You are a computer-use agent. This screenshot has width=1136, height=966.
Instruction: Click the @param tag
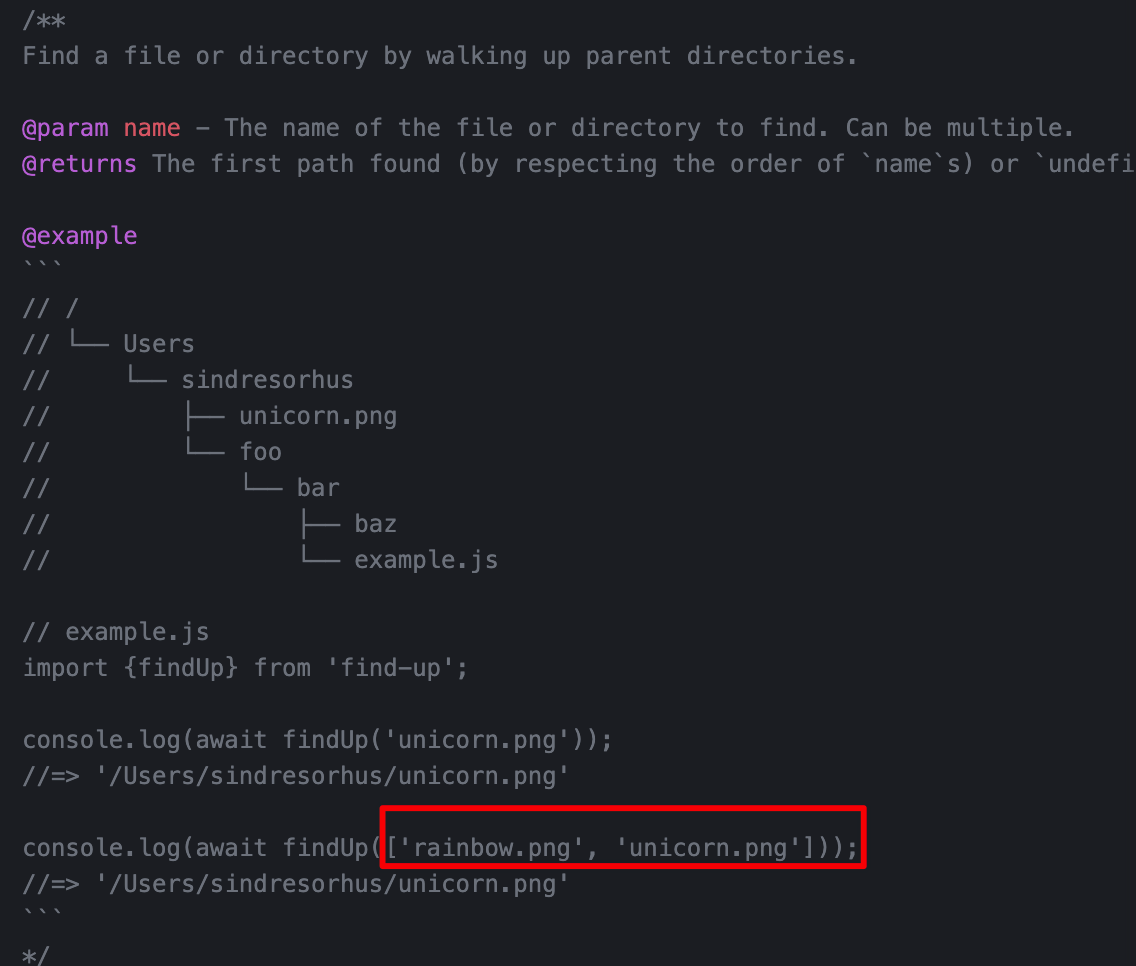[x=65, y=129]
